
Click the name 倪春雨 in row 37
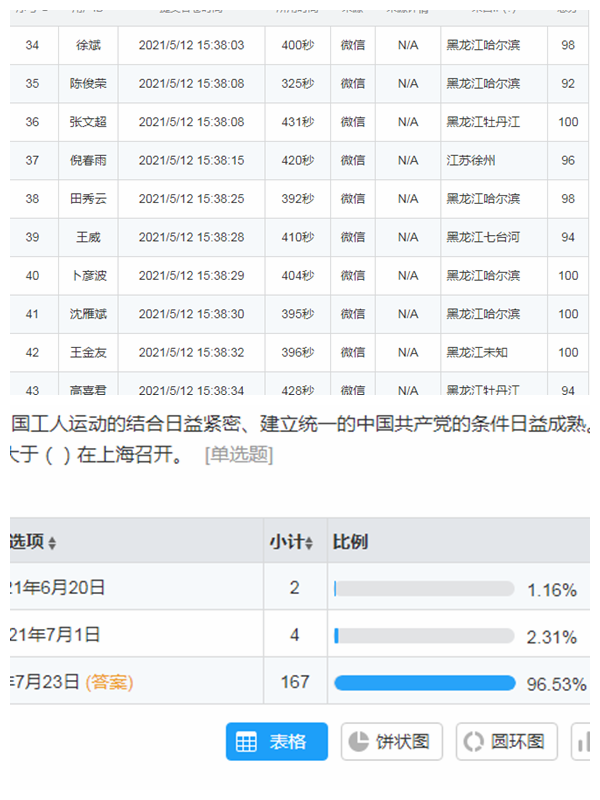coord(89,160)
